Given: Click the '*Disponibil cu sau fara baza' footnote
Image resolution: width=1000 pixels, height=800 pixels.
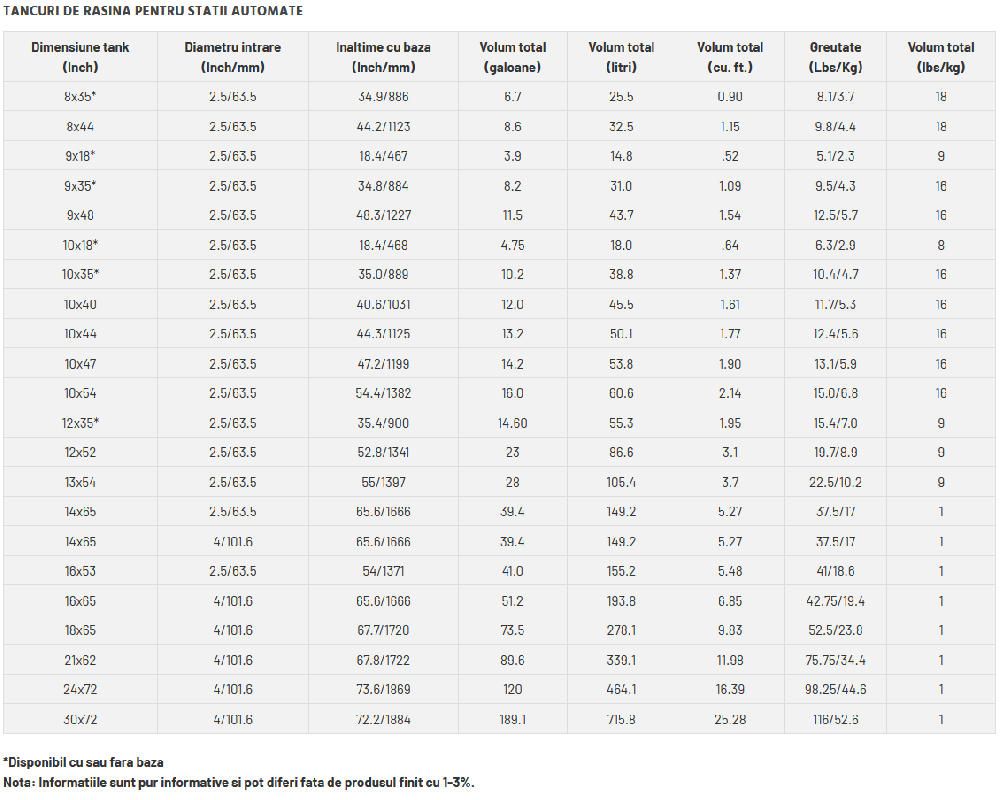Looking at the screenshot, I should [x=83, y=762].
